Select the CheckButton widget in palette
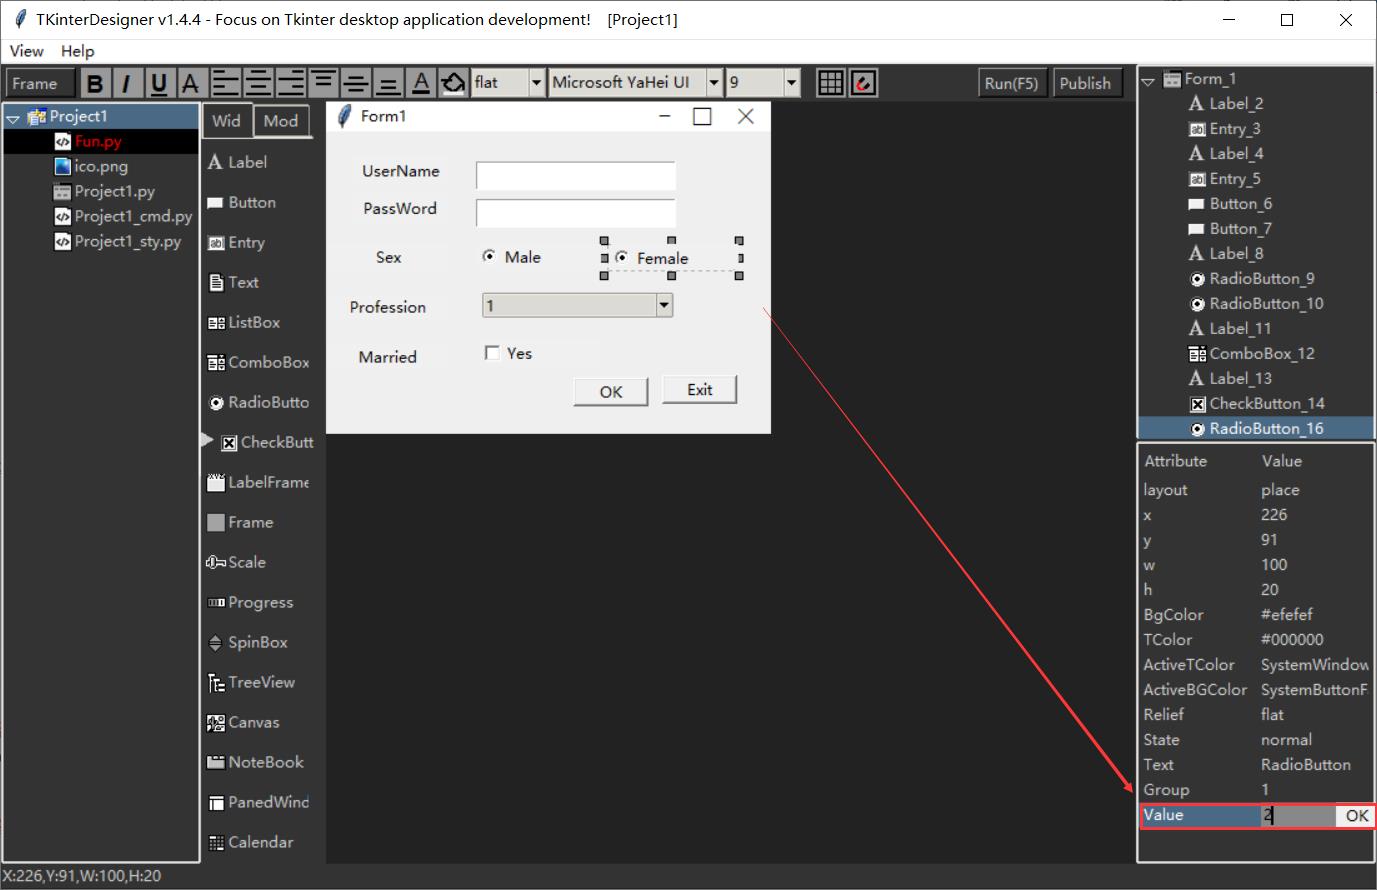The height and width of the screenshot is (890, 1377). [x=266, y=442]
